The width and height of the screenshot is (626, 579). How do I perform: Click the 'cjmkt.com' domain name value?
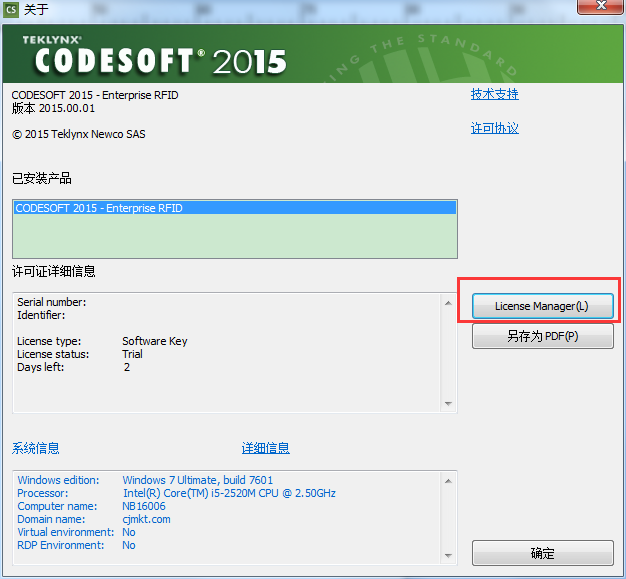[x=146, y=520]
